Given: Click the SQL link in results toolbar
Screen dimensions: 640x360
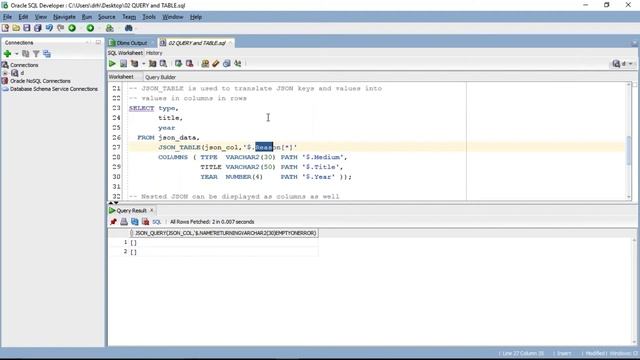Looking at the screenshot, I should 157,222.
